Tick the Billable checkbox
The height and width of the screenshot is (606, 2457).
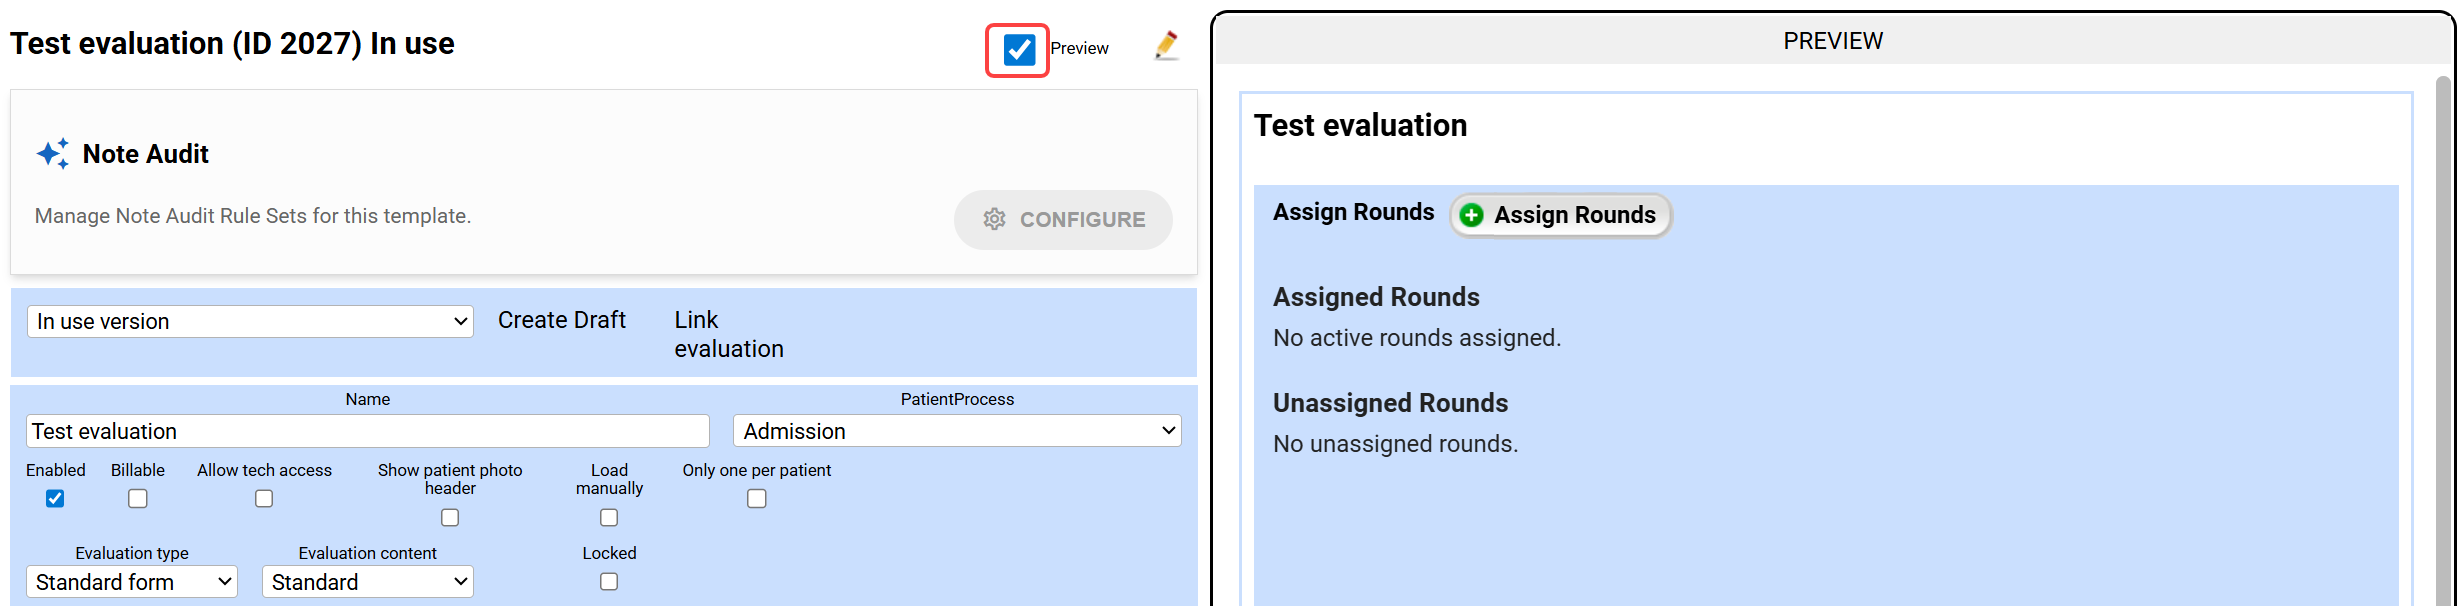click(x=138, y=498)
